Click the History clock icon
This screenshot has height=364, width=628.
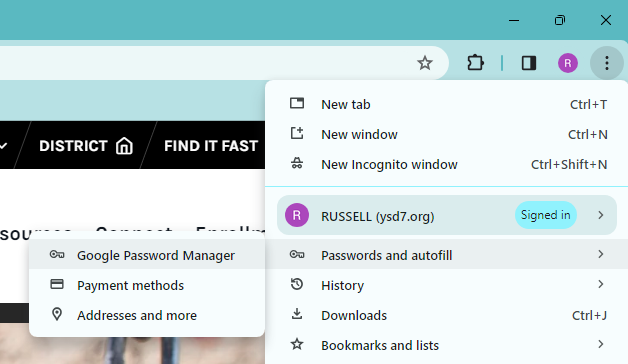pos(297,284)
